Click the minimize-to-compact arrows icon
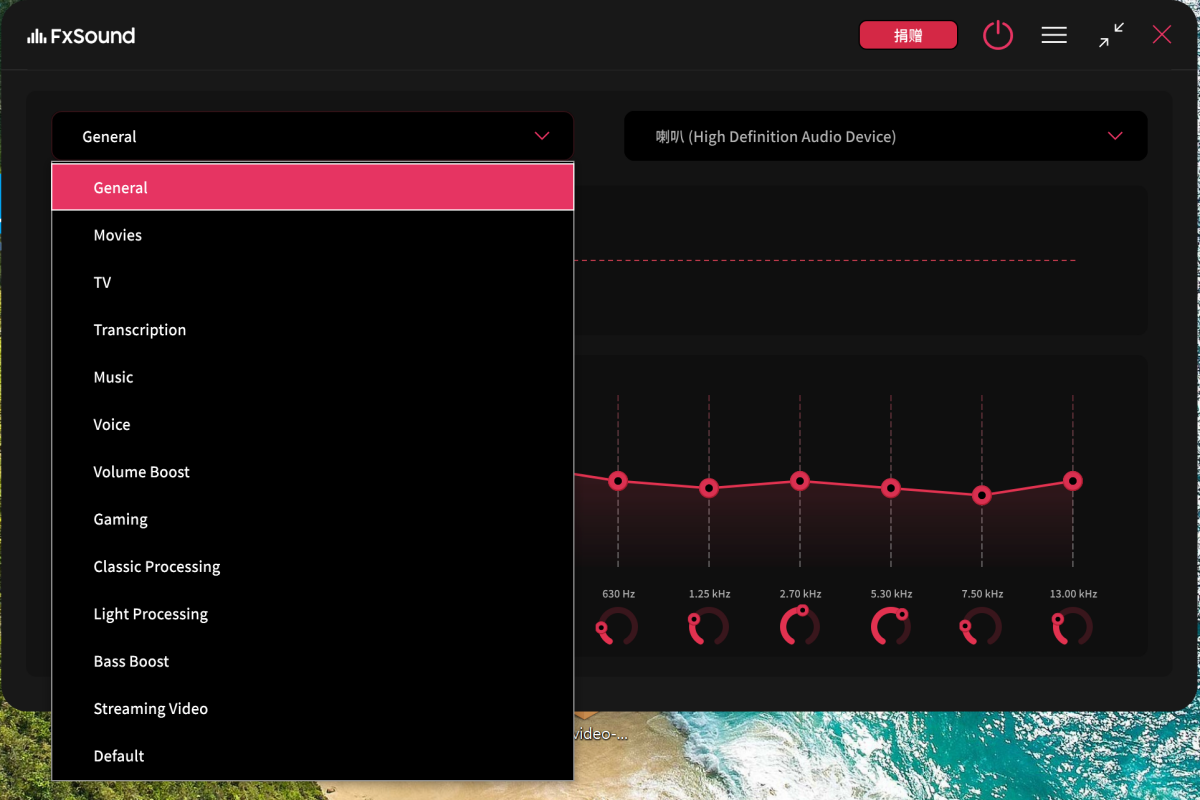This screenshot has width=1200, height=800. click(1111, 36)
